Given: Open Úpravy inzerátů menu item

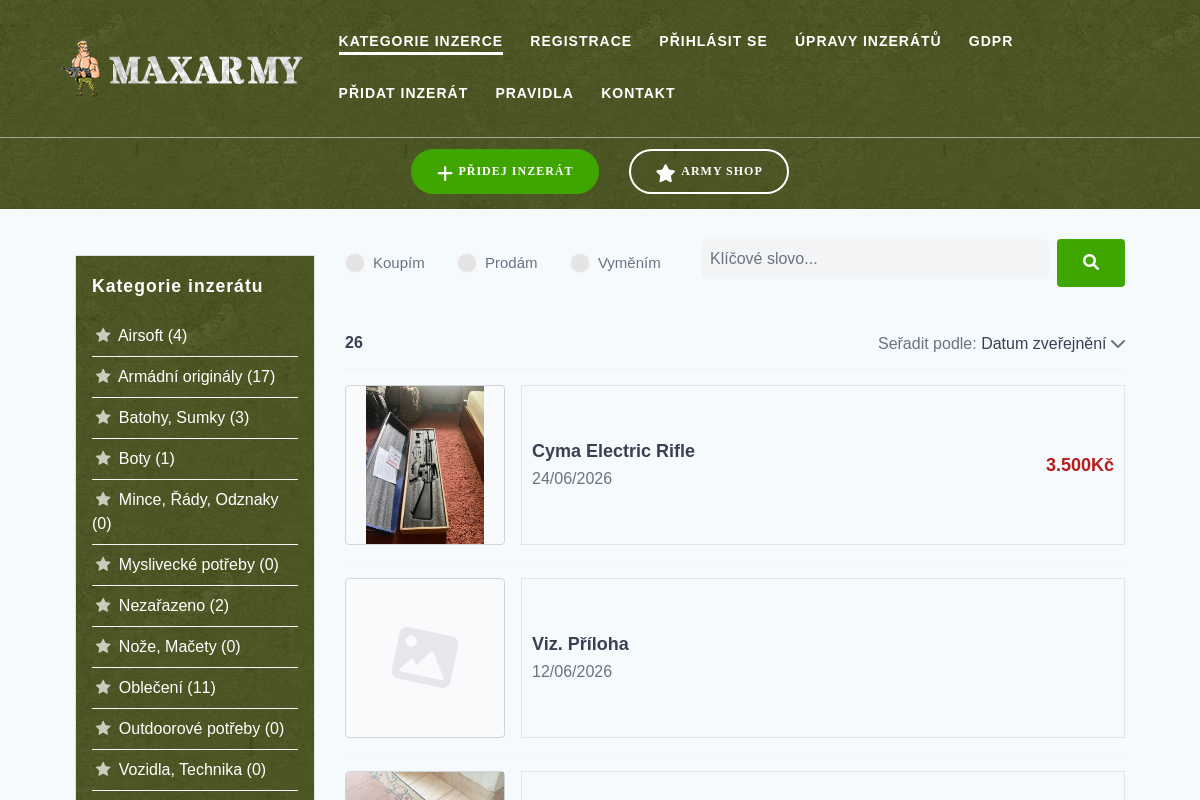Looking at the screenshot, I should coord(868,41).
